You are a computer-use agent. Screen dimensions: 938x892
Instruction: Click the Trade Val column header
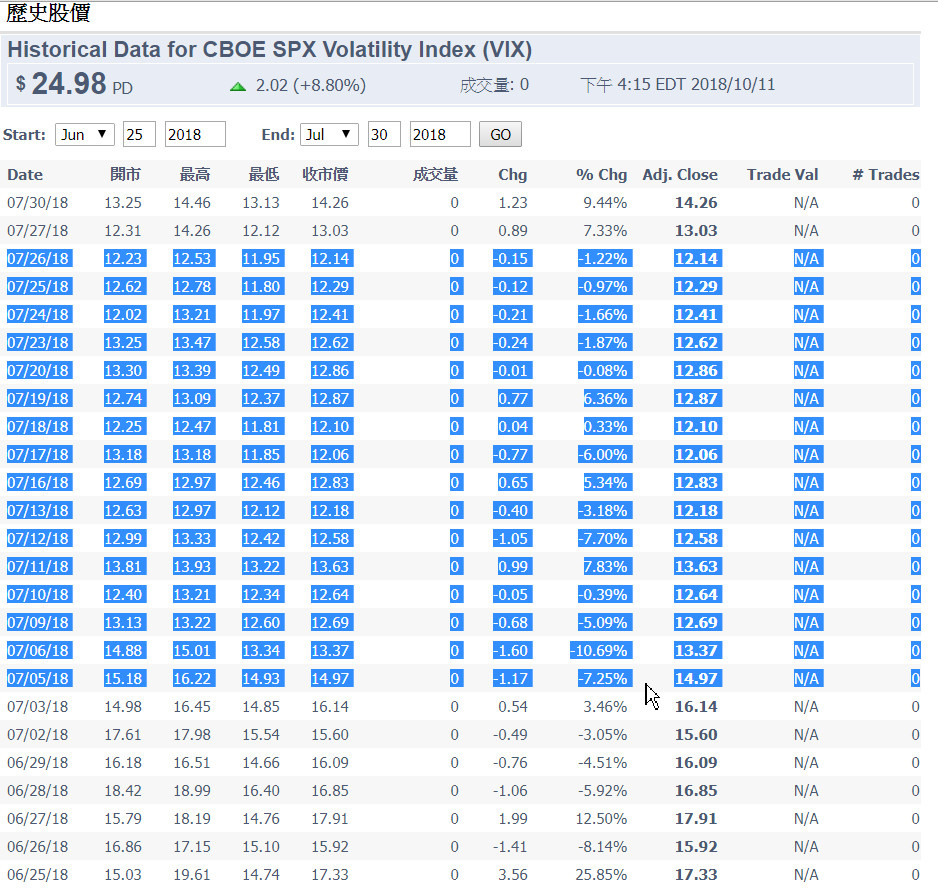tap(782, 175)
